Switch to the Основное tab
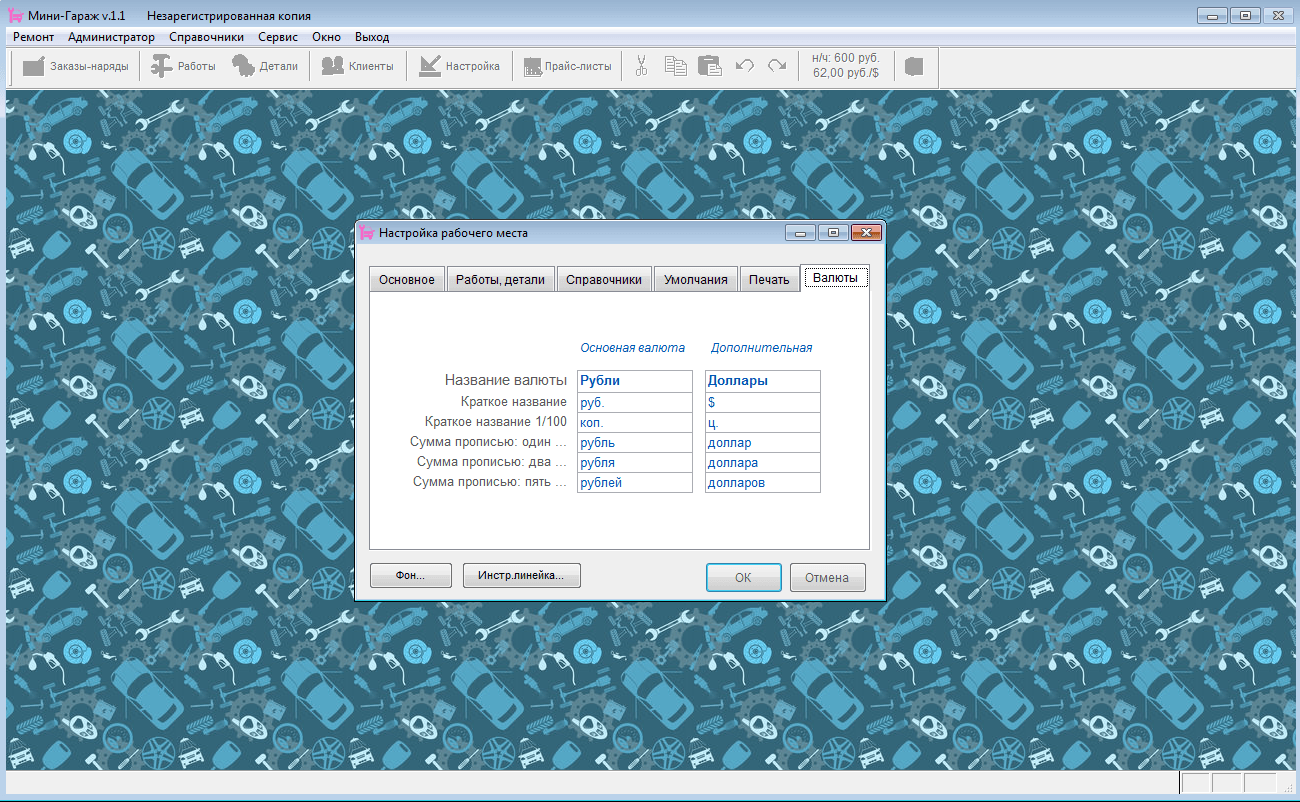Viewport: 1300px width, 802px height. [407, 279]
